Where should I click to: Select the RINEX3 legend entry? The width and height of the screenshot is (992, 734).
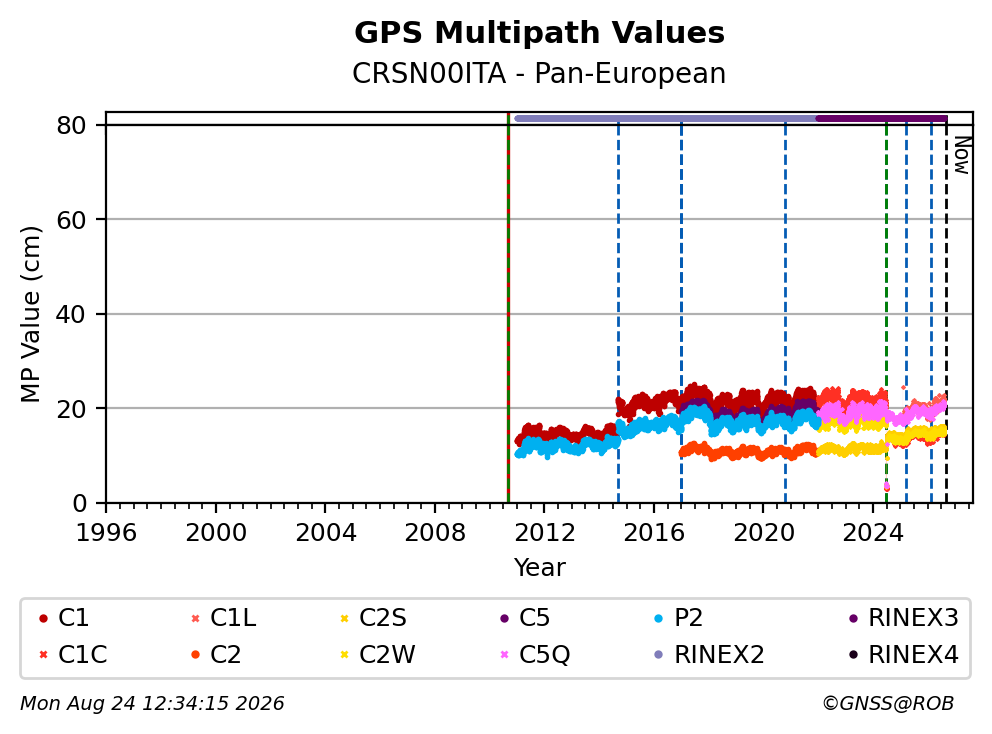pos(905,618)
